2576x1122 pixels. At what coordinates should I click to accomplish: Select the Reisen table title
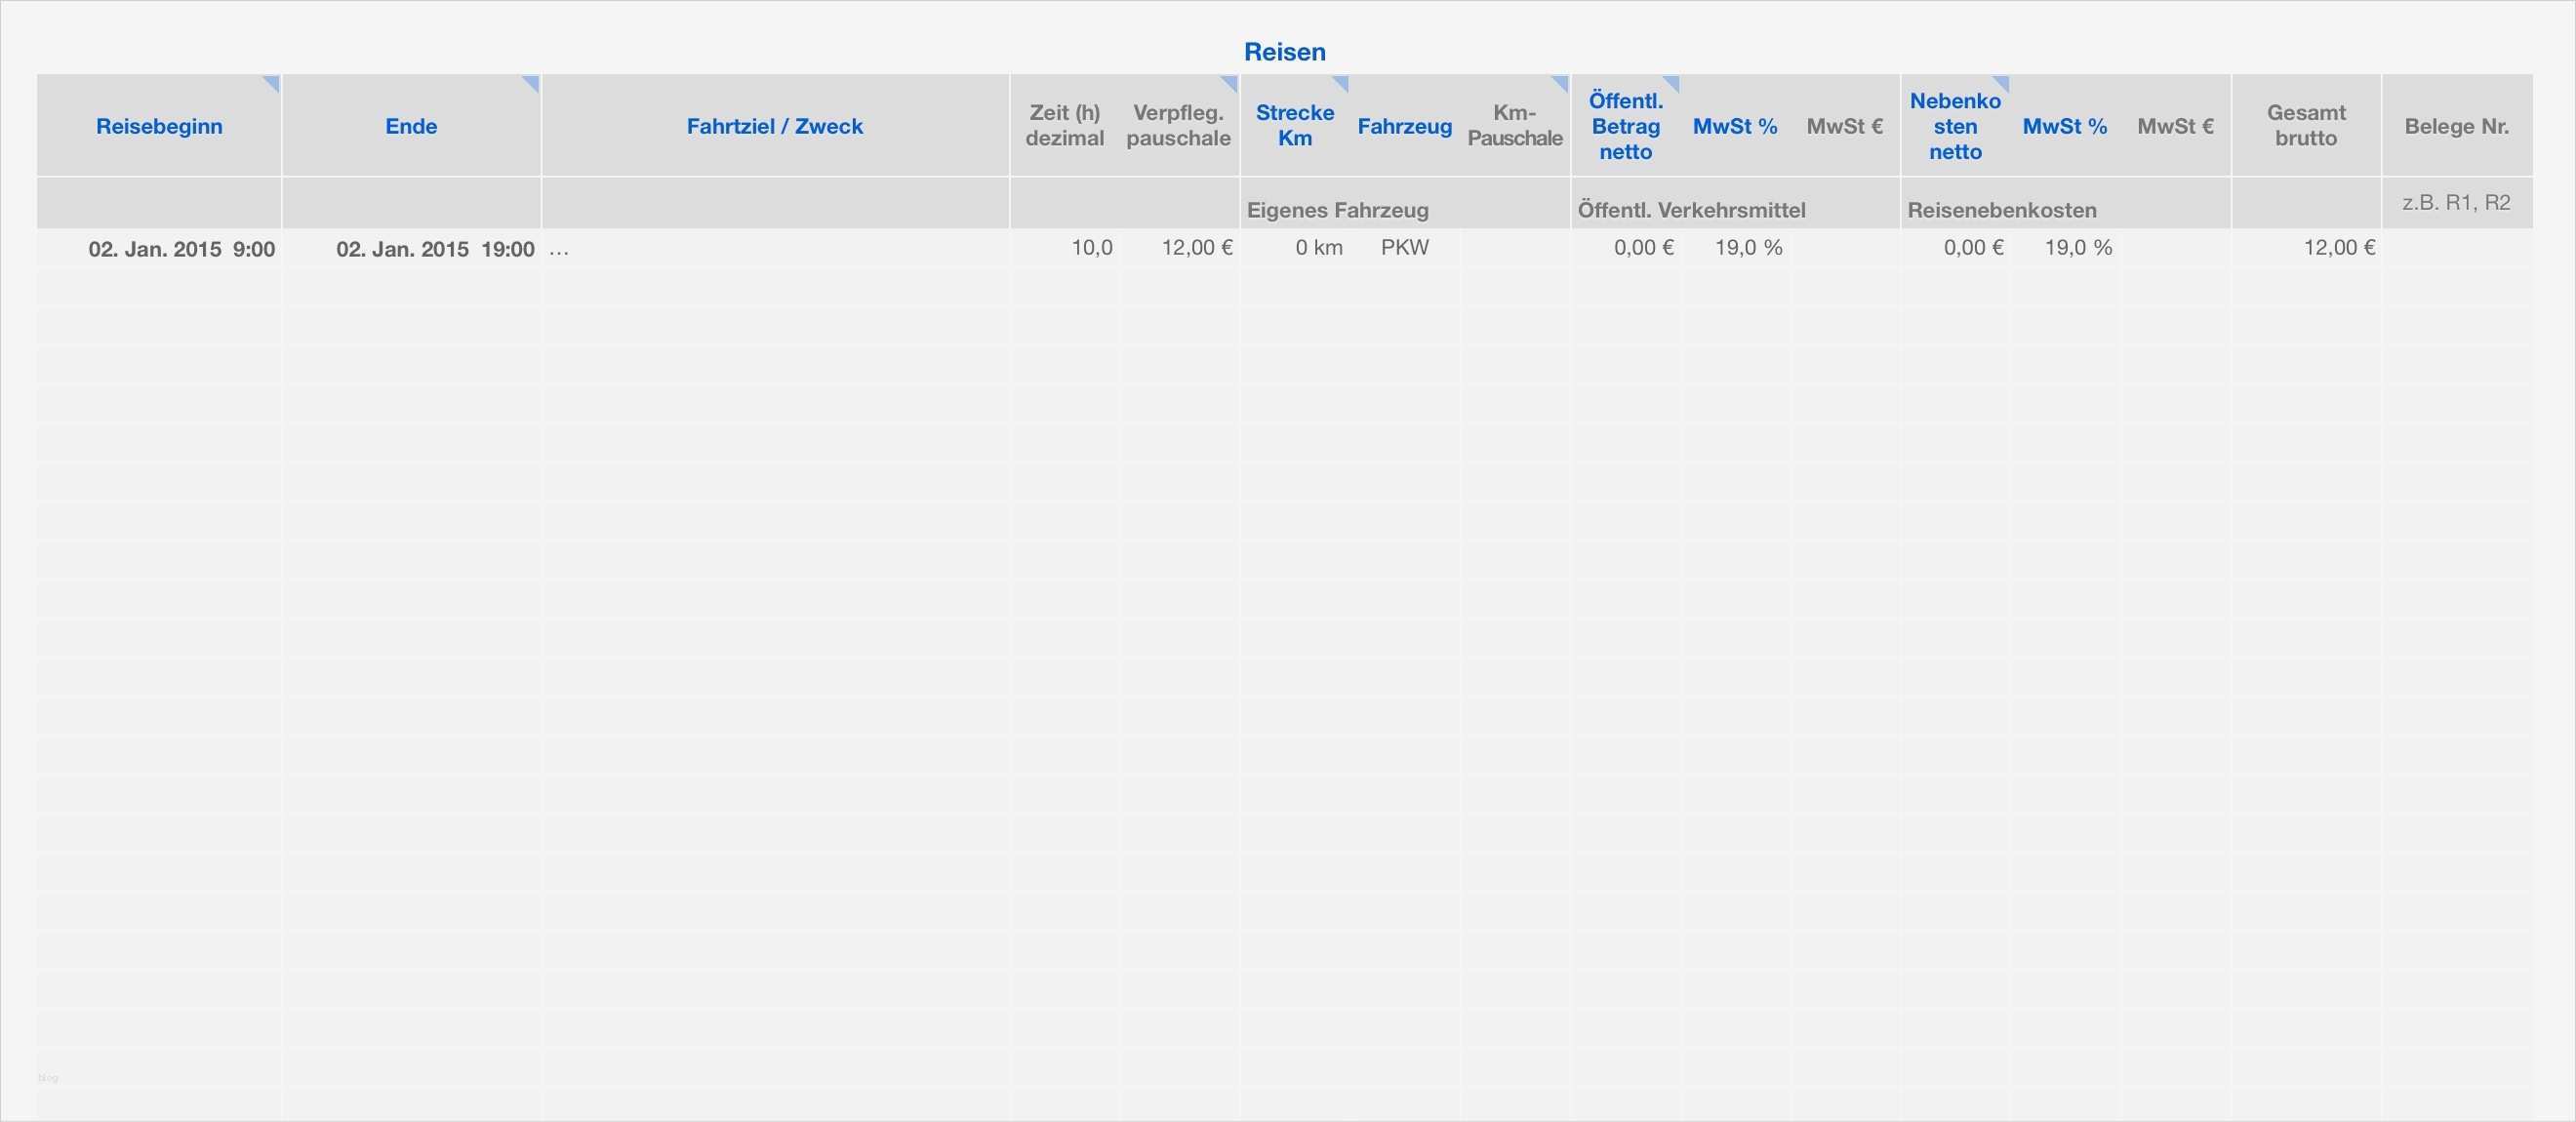(1284, 52)
